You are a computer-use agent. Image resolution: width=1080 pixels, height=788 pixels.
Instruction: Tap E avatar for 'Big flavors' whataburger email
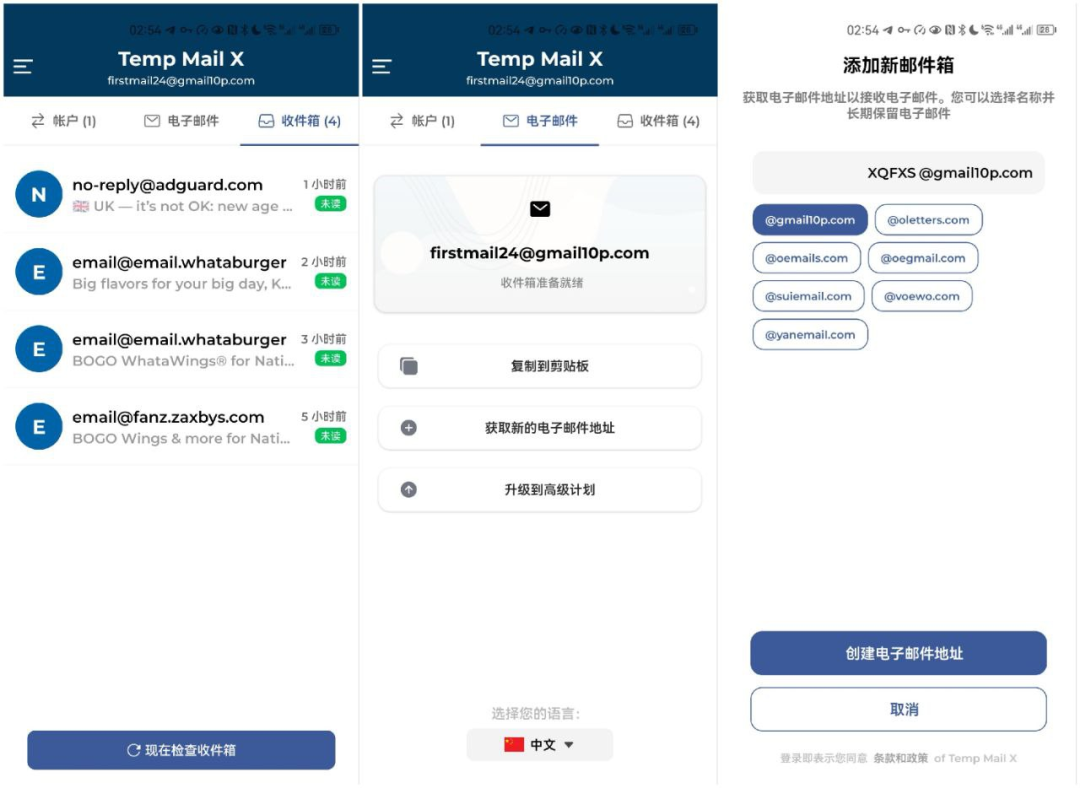coord(39,272)
